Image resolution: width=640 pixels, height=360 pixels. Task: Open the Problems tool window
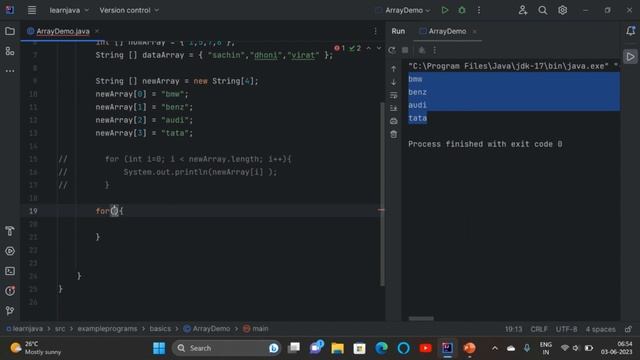10,291
